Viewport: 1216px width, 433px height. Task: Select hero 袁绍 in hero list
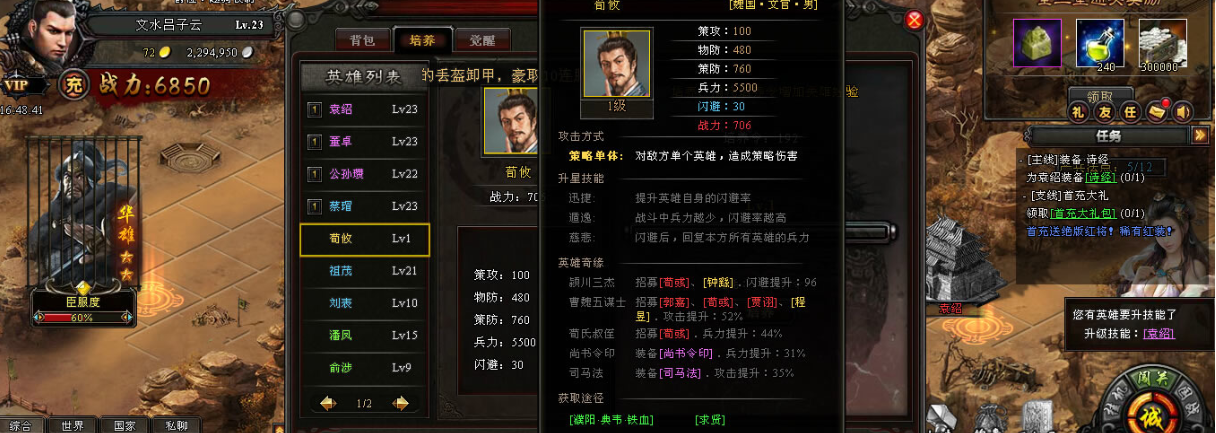pyautogui.click(x=365, y=109)
